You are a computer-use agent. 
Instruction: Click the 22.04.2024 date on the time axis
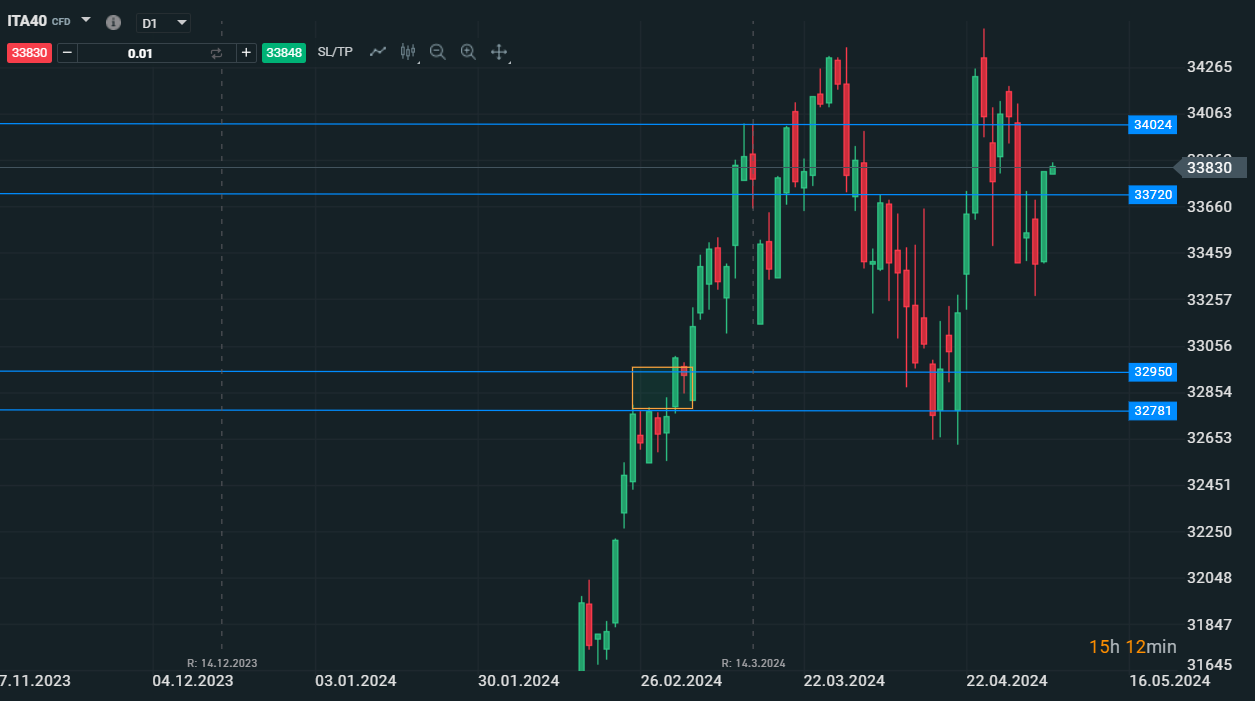(x=1007, y=681)
